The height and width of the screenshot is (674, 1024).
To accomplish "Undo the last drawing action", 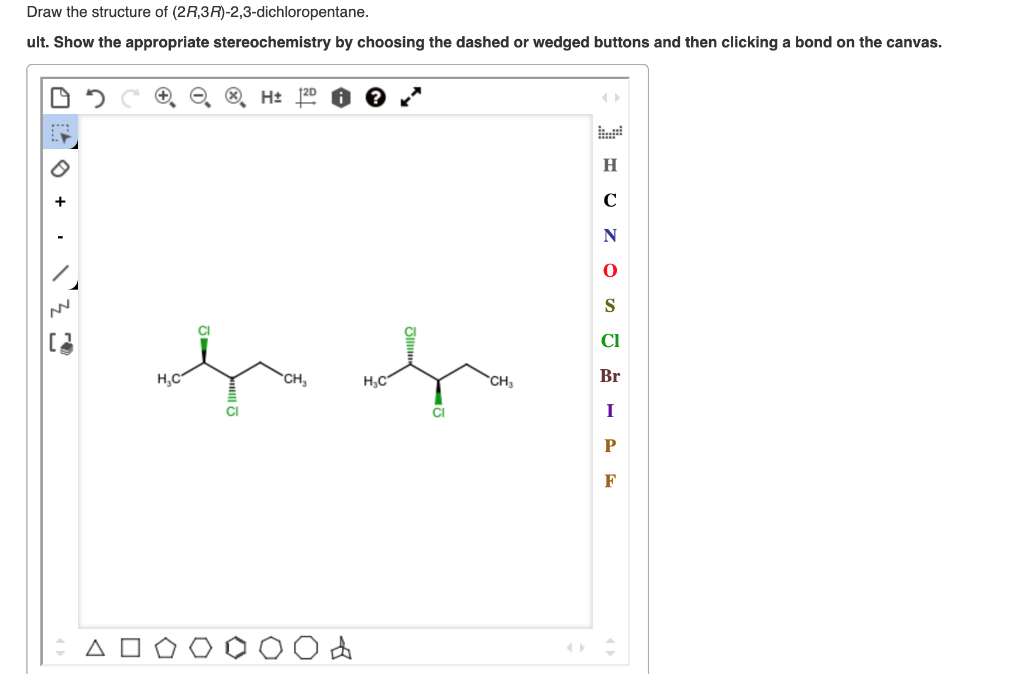I will point(95,97).
